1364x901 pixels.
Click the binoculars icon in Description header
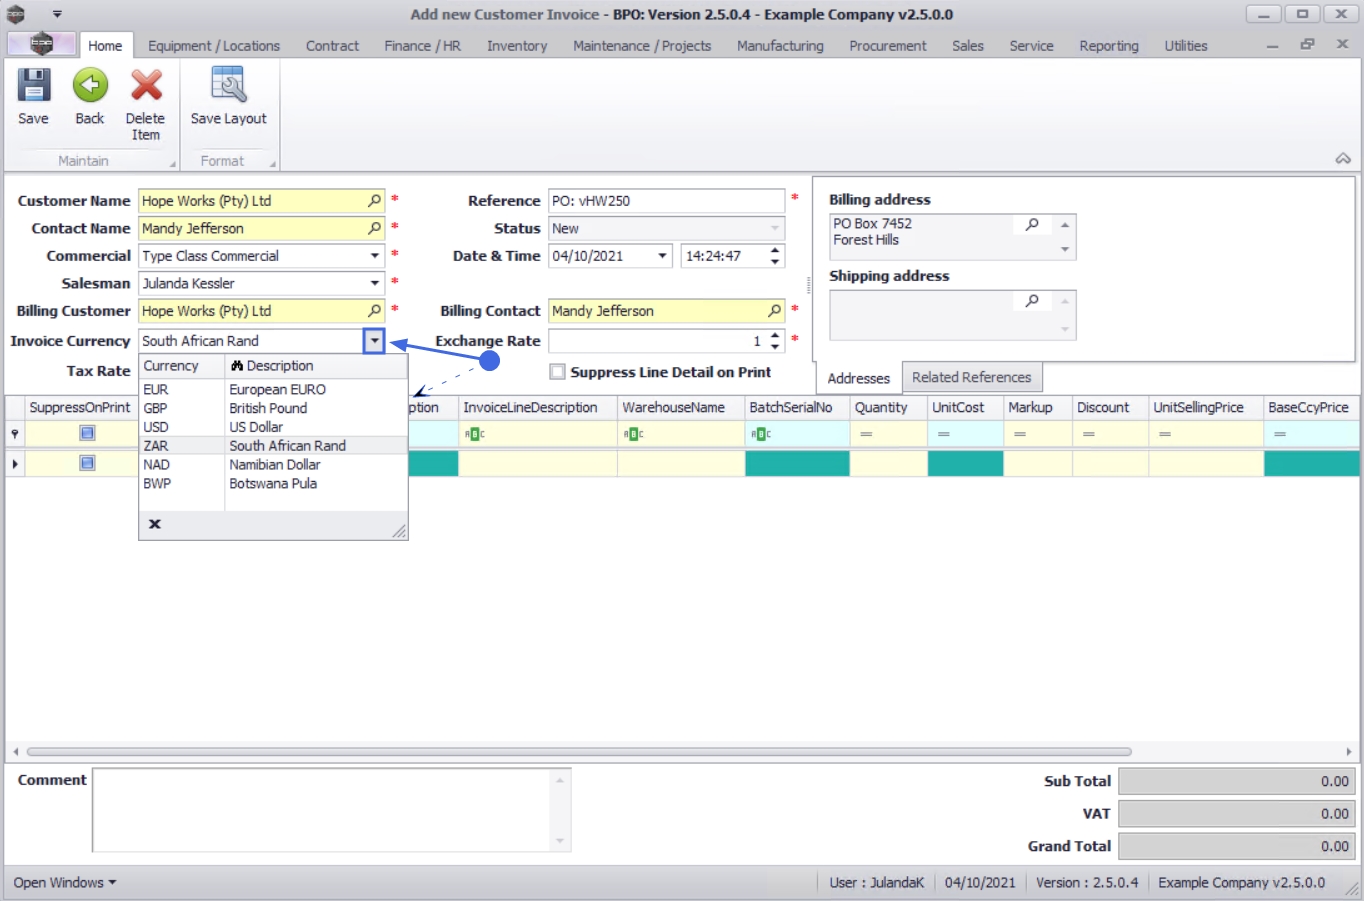(x=237, y=366)
